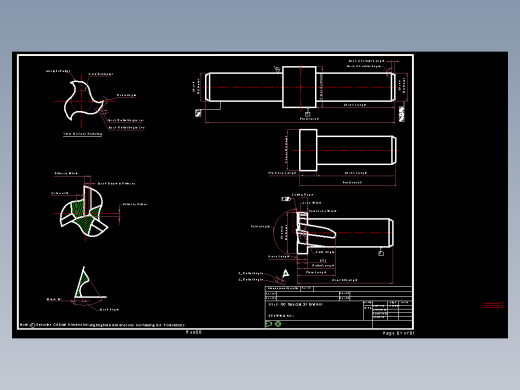This screenshot has width=520, height=390.
Task: Pick the double-ended tool side view
Action: point(300,87)
